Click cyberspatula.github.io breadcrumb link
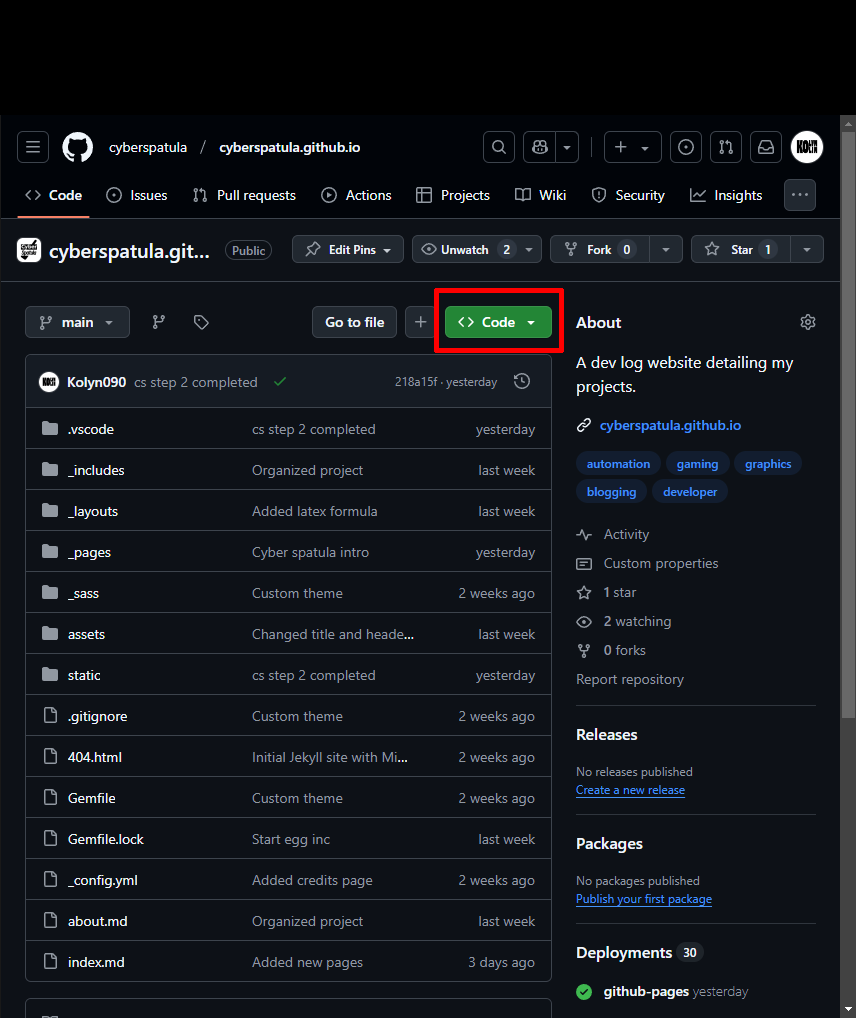 click(290, 147)
